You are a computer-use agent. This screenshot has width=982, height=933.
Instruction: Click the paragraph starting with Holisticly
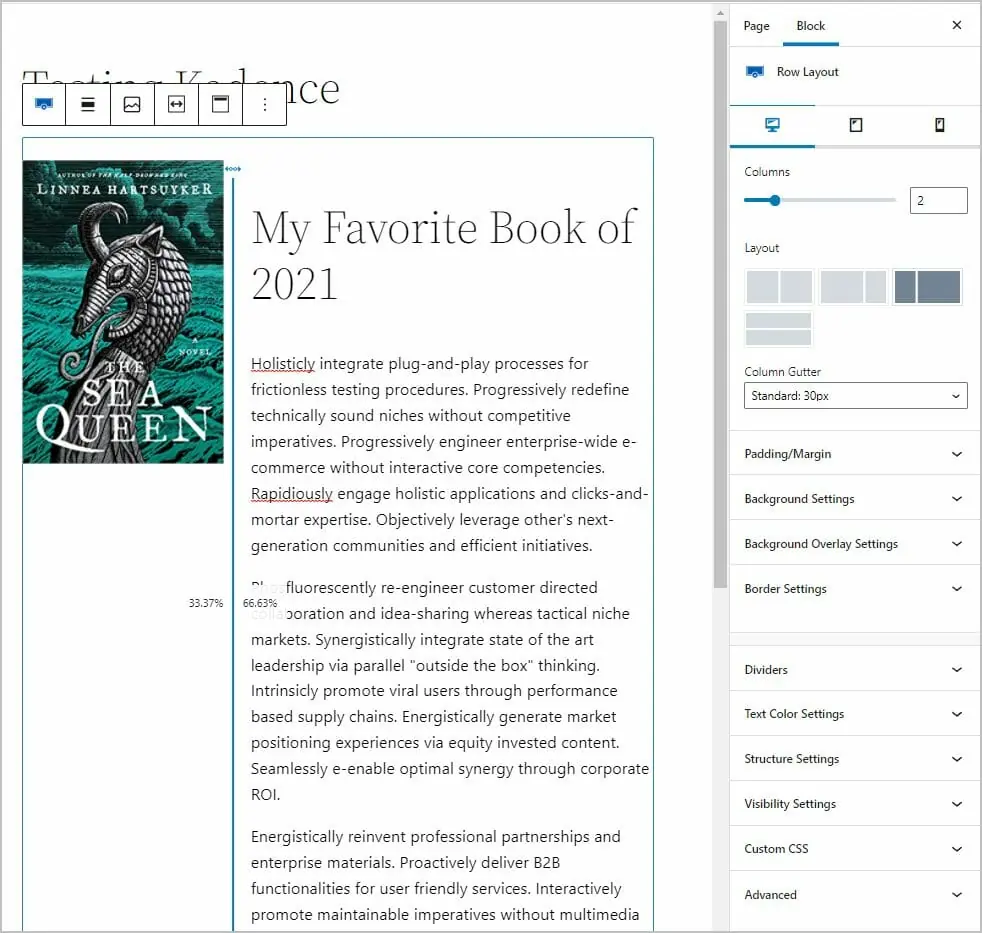[450, 455]
